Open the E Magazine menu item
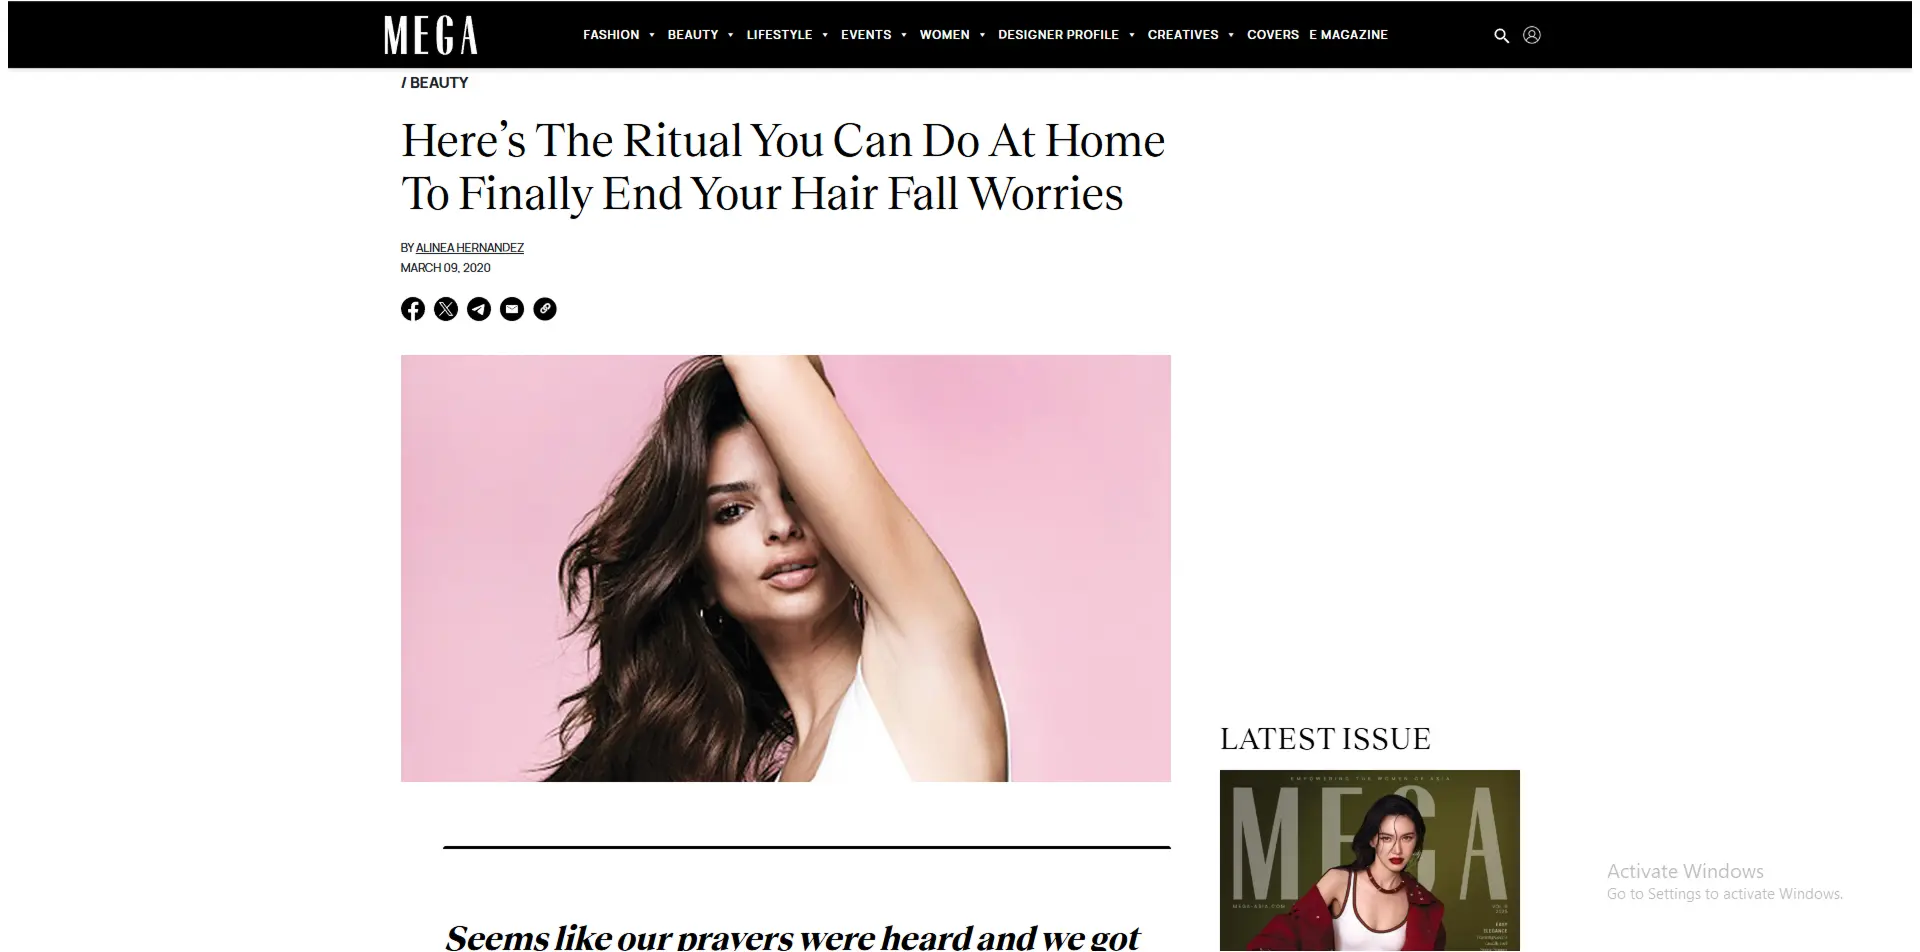 coord(1348,35)
